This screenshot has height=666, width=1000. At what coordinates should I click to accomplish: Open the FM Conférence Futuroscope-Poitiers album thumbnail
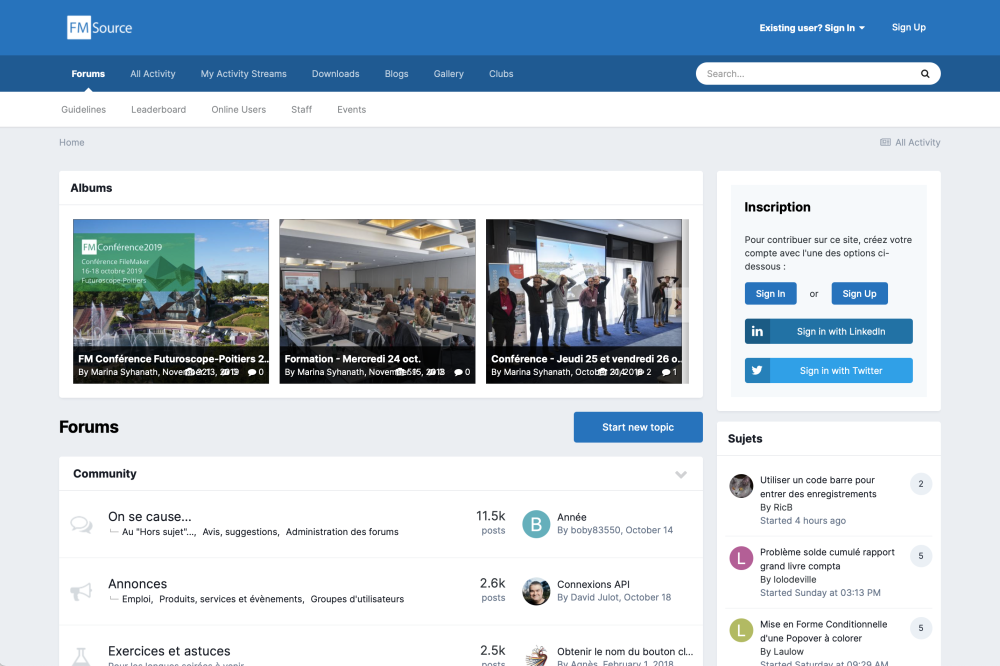tap(171, 290)
